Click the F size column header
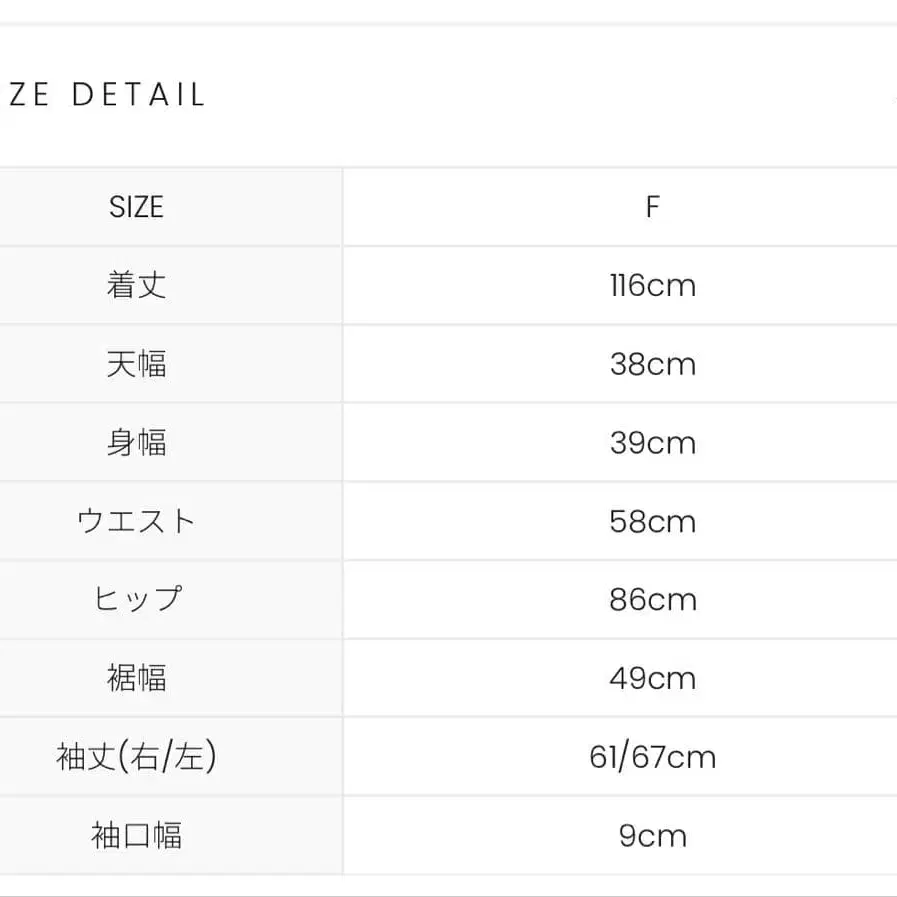Image resolution: width=897 pixels, height=897 pixels. pyautogui.click(x=653, y=207)
